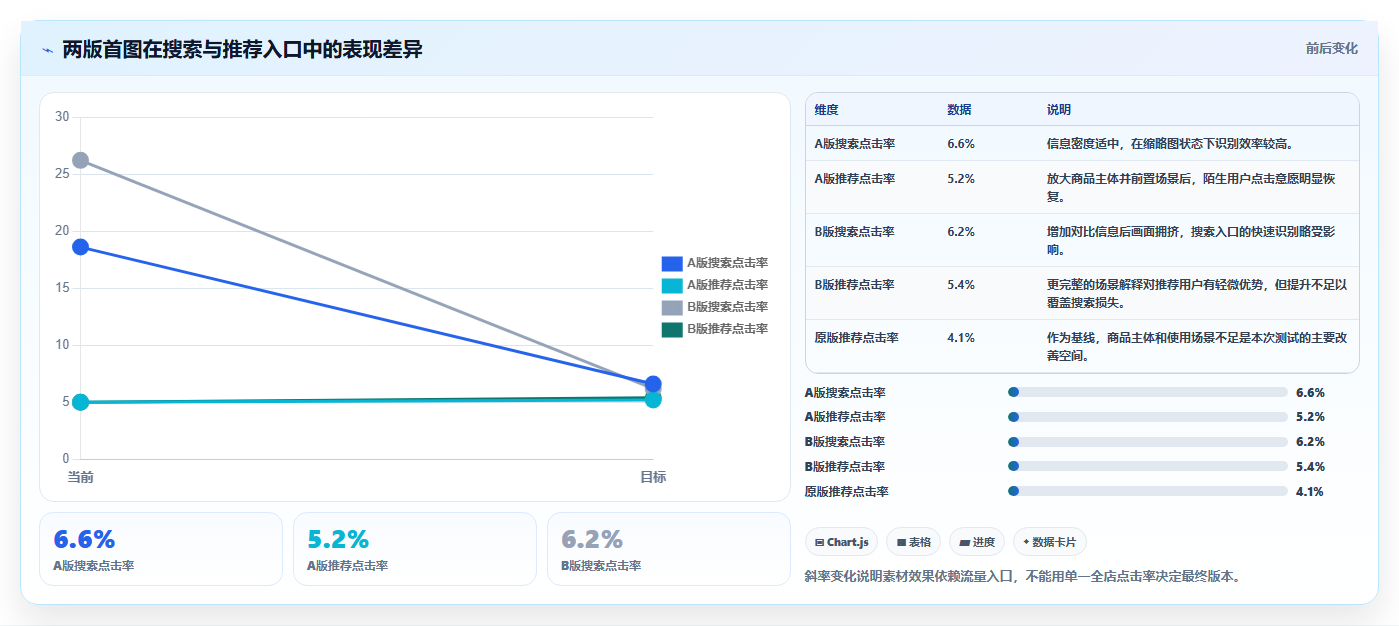Click the 数据 column header

[959, 109]
